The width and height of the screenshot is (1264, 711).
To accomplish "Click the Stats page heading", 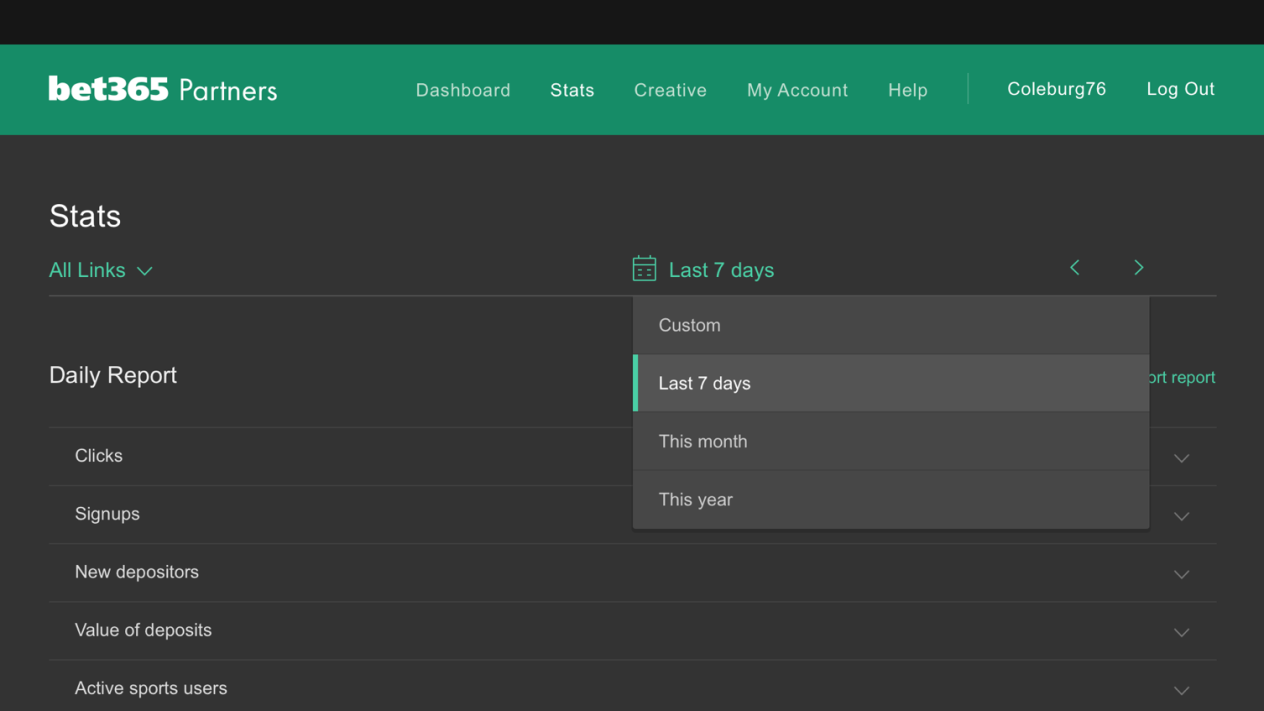I will click(x=85, y=216).
